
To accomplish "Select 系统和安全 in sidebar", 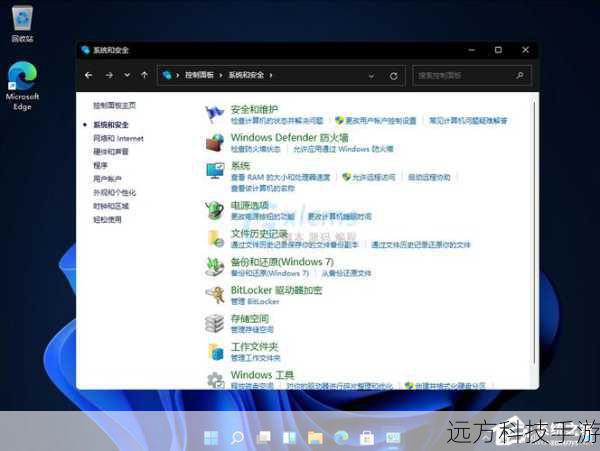I will [x=111, y=125].
